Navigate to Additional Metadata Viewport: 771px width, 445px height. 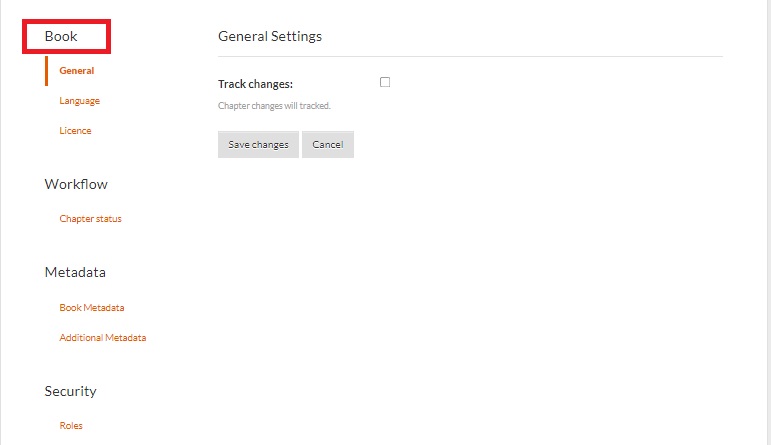pos(102,338)
